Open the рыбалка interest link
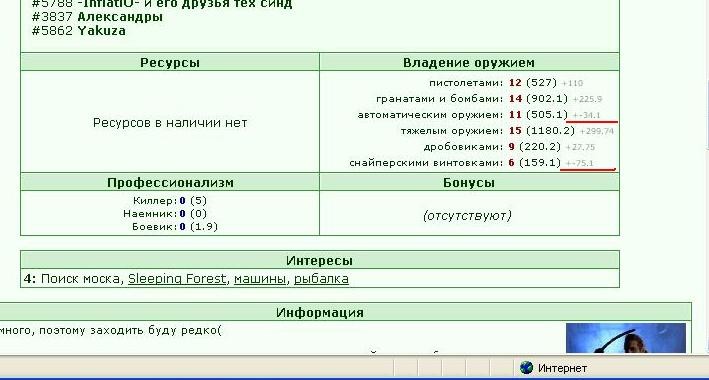This screenshot has height=380, width=709. (x=321, y=279)
